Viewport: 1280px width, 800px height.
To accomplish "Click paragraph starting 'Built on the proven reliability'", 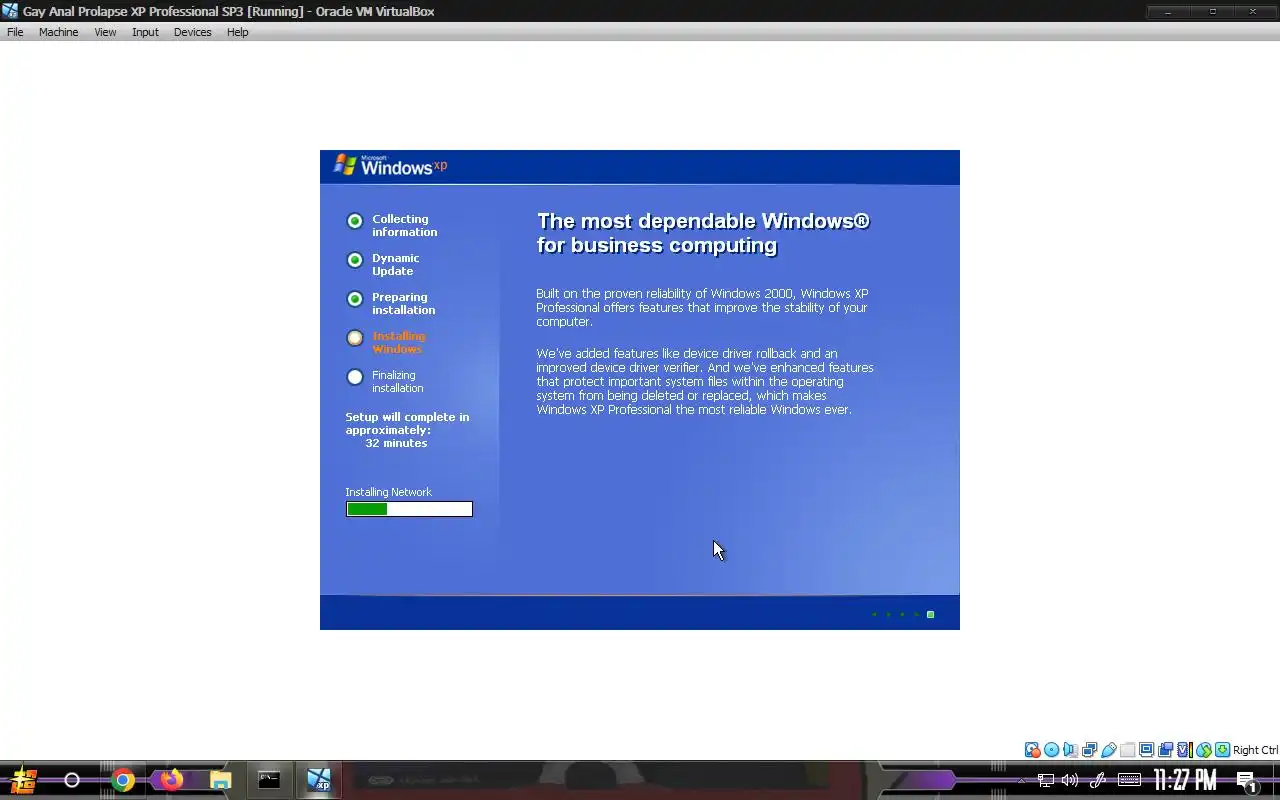I will (x=702, y=308).
